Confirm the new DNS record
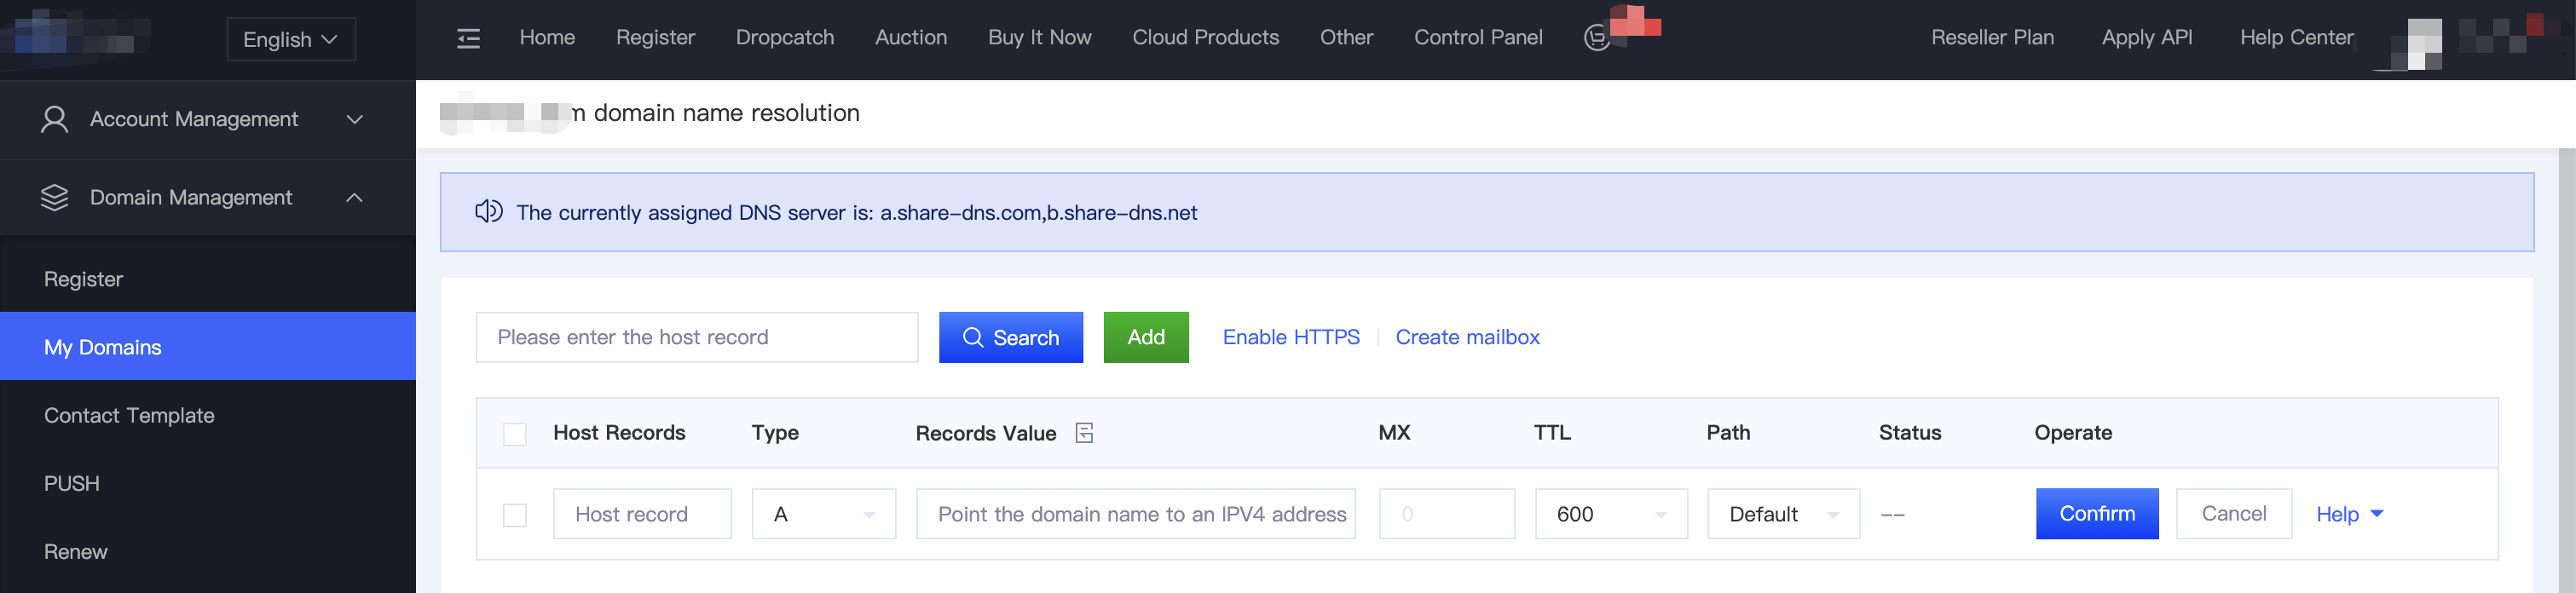Viewport: 2576px width, 593px height. click(x=2096, y=514)
